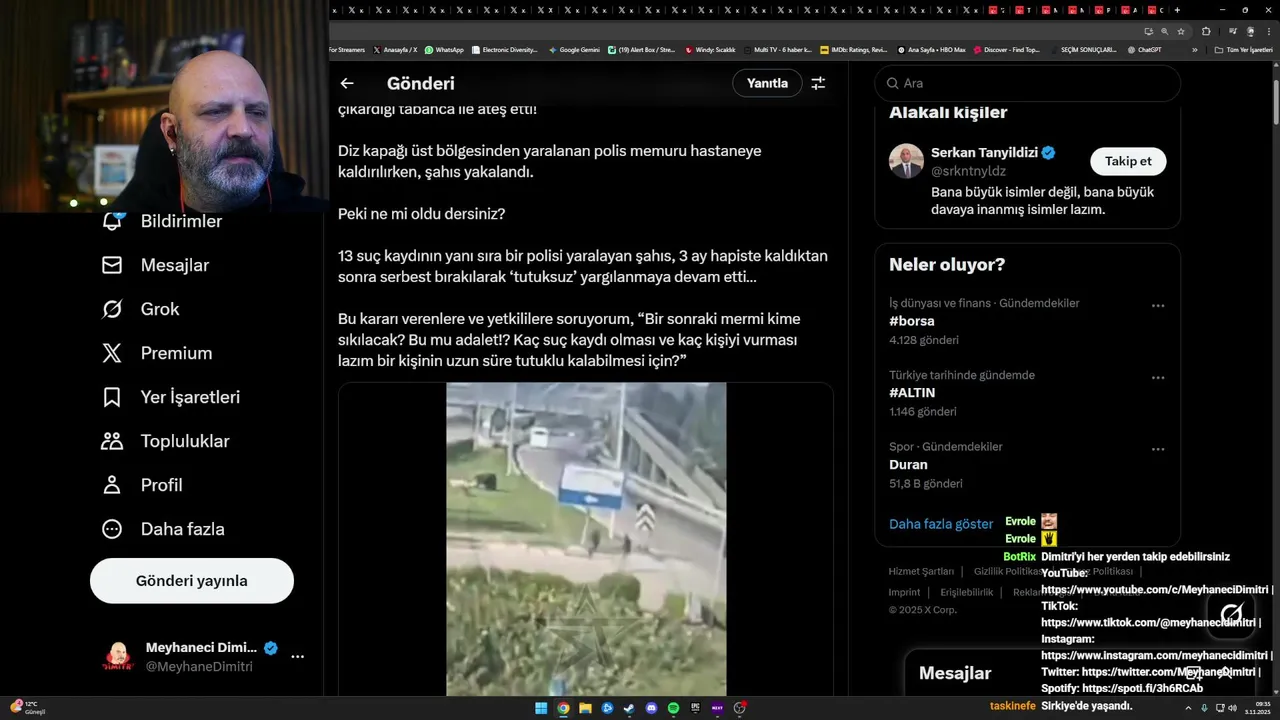Open Ana Sayfa HBO Max bookmark

(x=931, y=49)
